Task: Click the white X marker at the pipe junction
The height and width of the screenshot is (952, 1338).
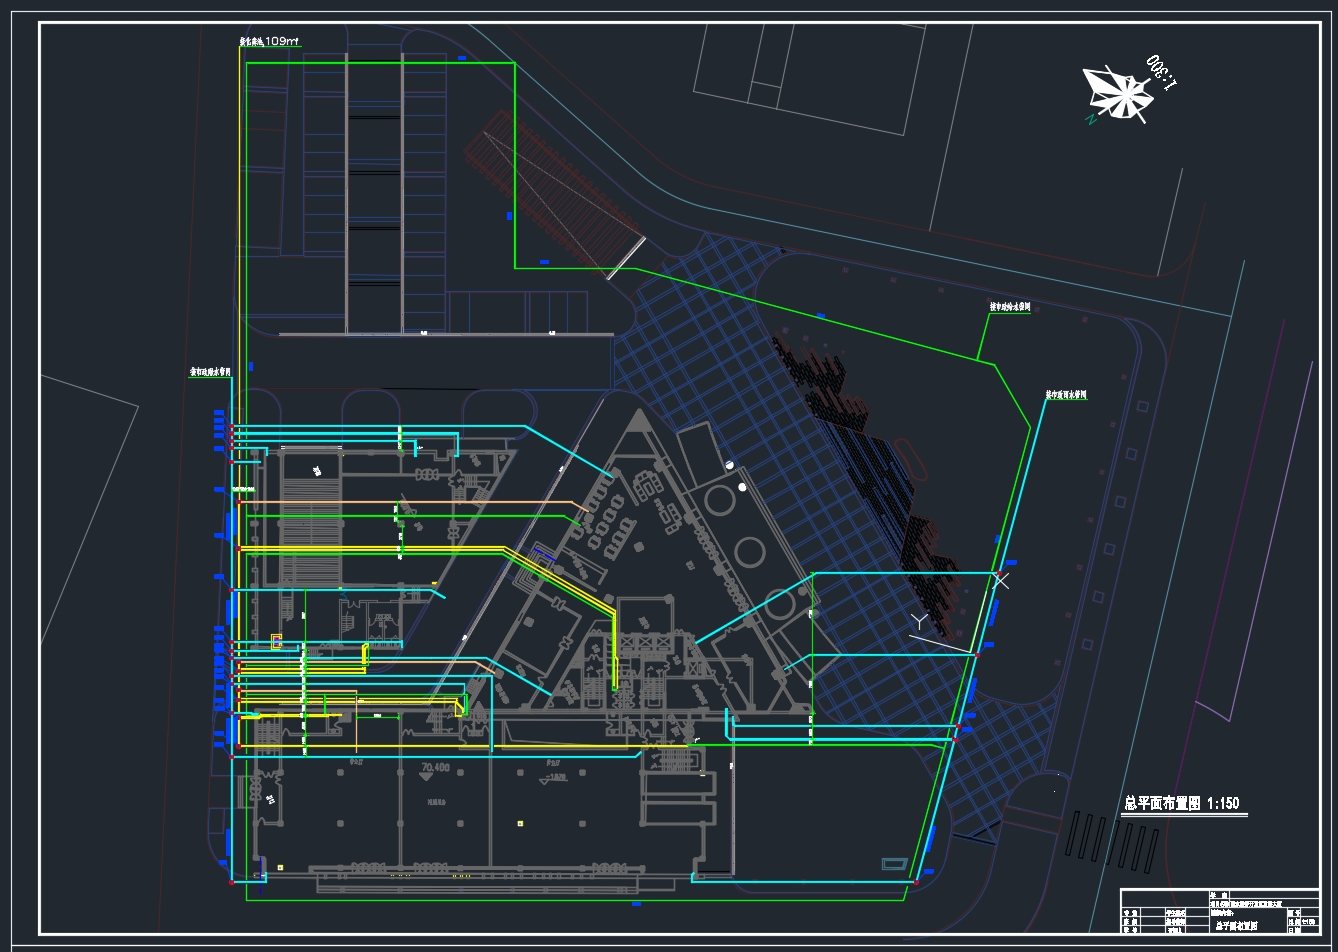Action: pyautogui.click(x=1001, y=579)
